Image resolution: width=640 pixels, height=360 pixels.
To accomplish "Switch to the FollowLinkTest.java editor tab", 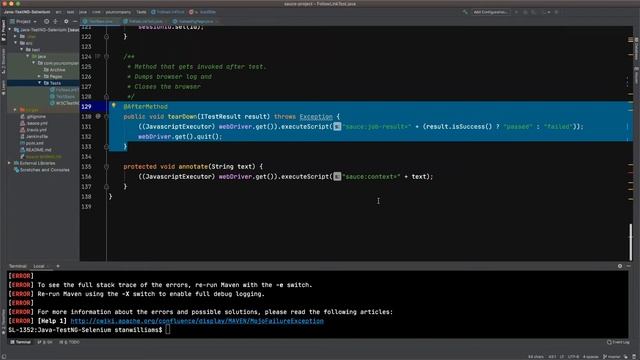I will click(145, 21).
